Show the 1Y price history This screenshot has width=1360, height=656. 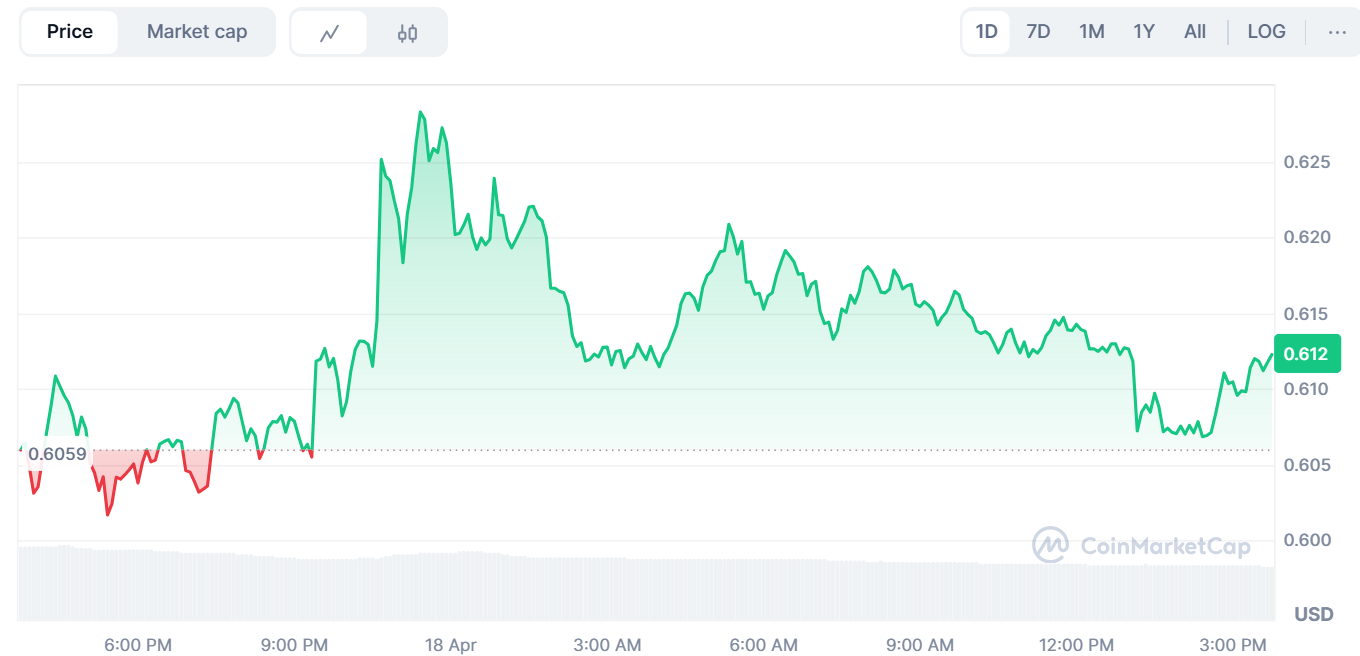[1143, 32]
